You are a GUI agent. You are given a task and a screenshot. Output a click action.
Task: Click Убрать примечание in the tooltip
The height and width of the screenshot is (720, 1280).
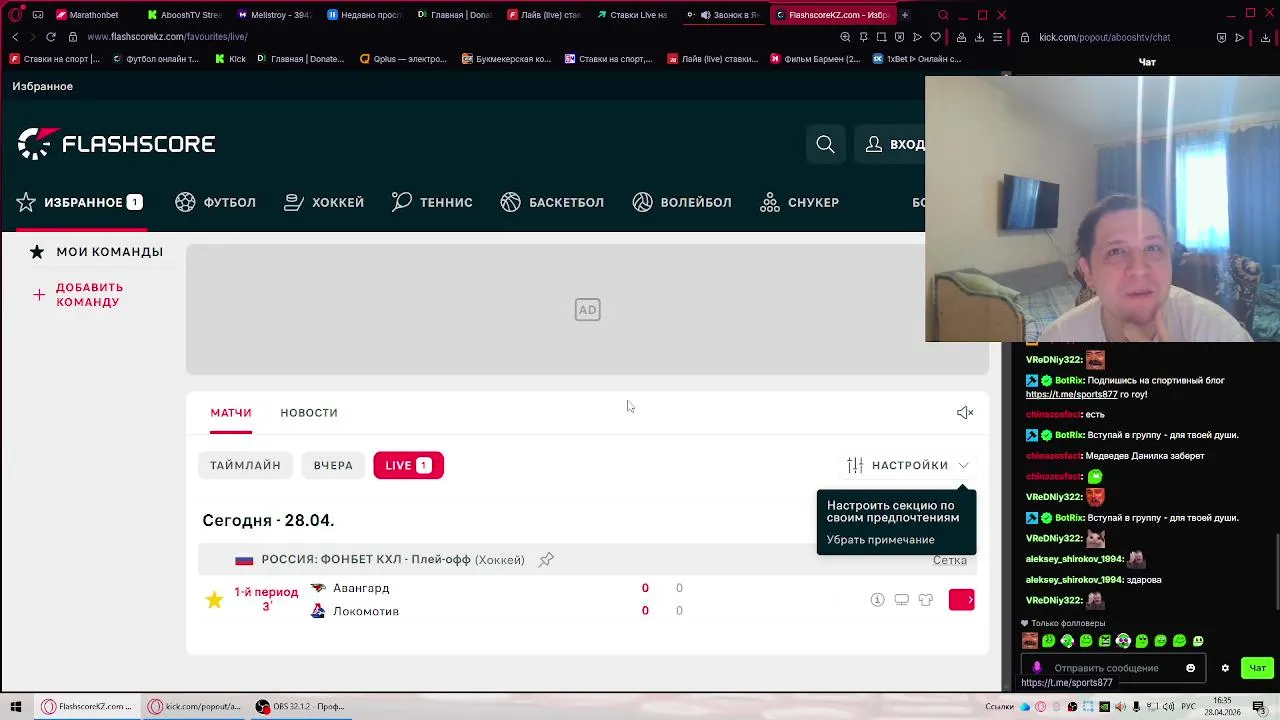point(880,540)
